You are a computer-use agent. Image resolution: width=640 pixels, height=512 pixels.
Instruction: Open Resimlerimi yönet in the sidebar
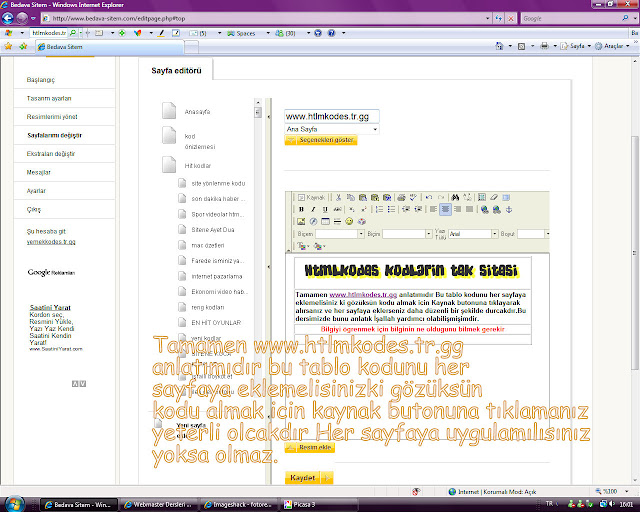pyautogui.click(x=52, y=117)
